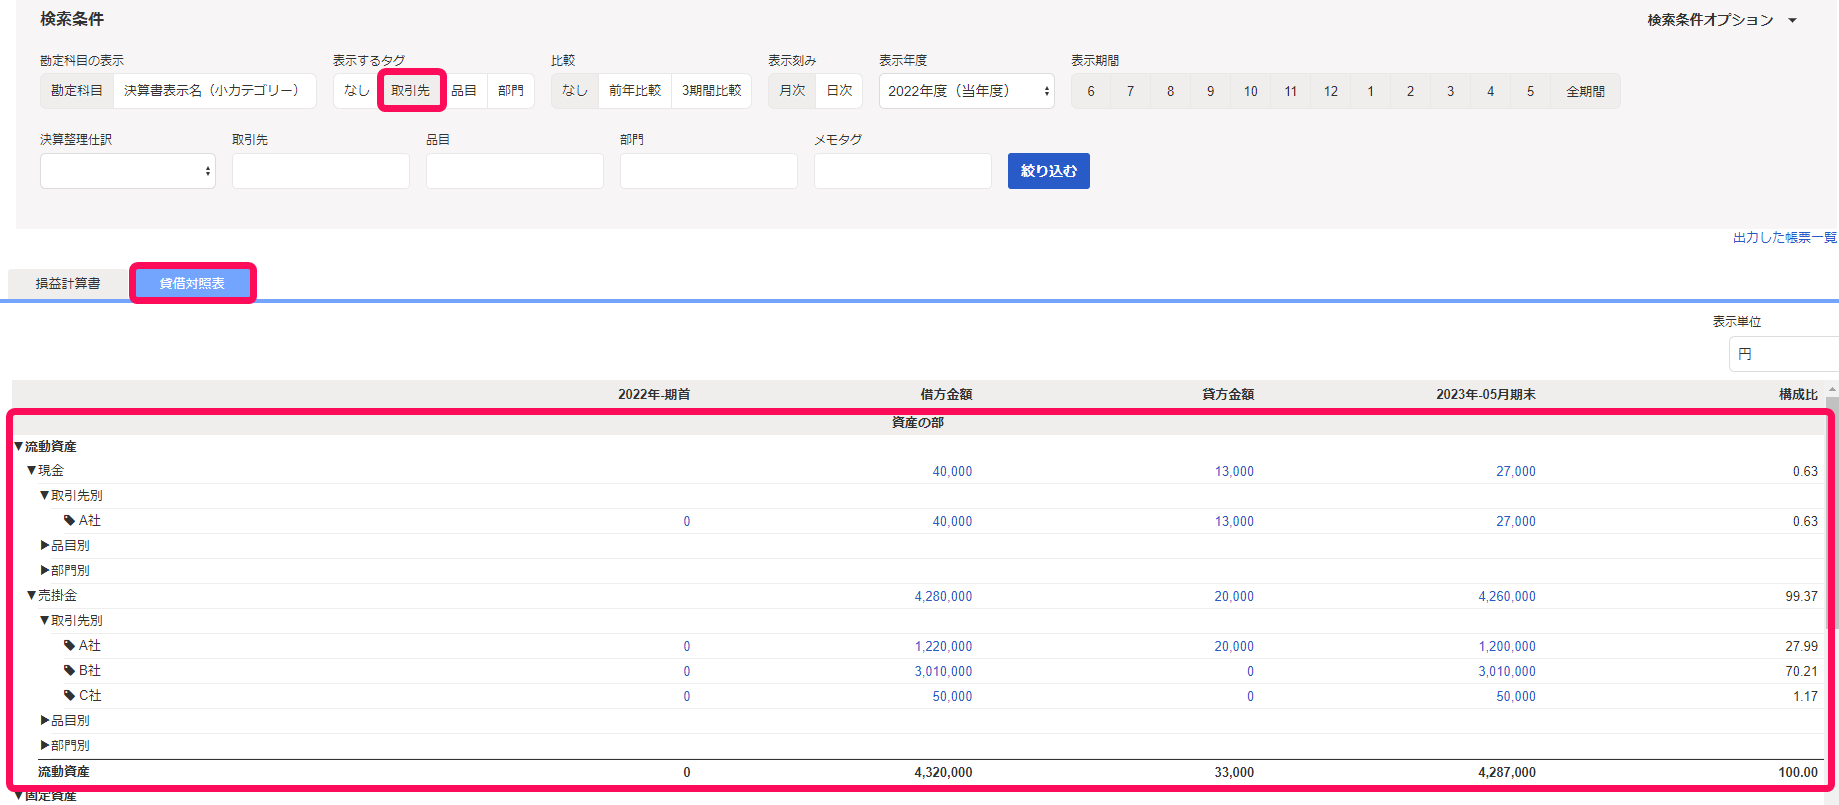Set display interval to 日次

click(839, 91)
